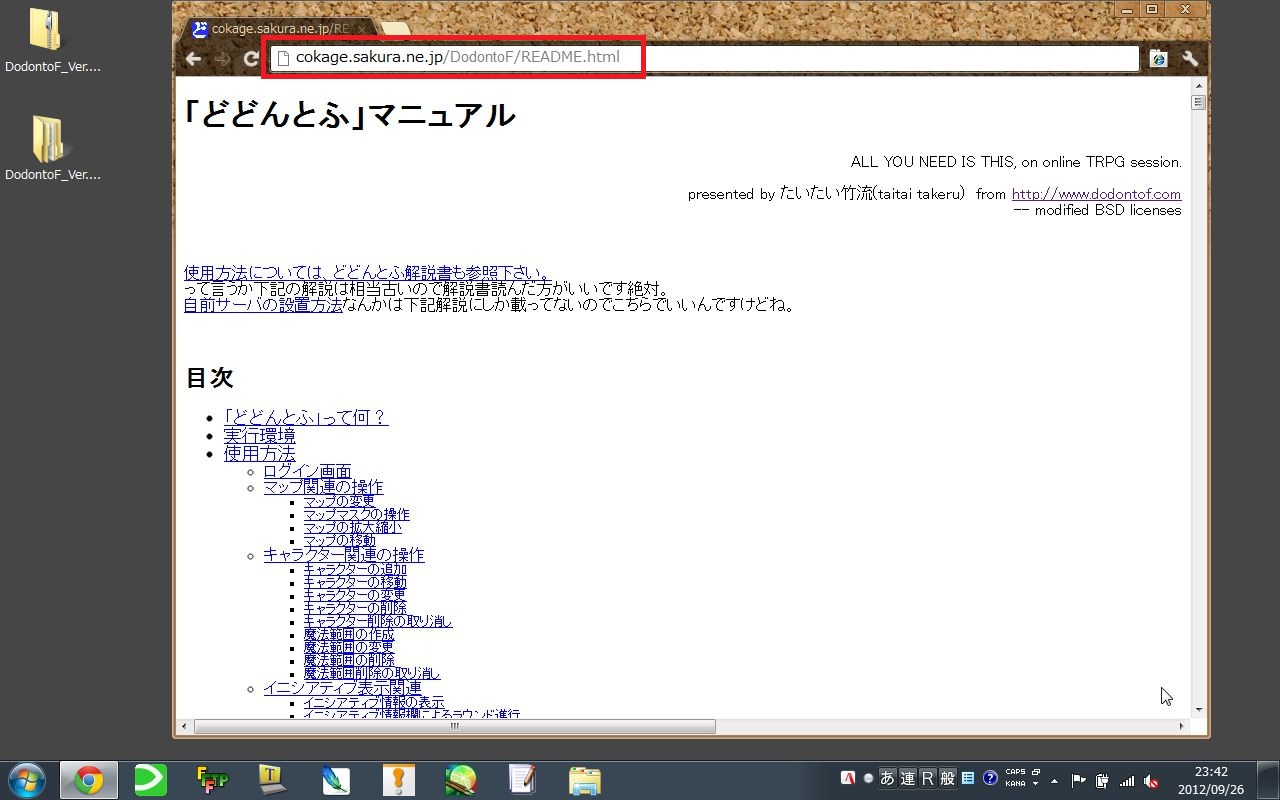Open the 魔法範囲削除の取り消し link

tap(372, 673)
